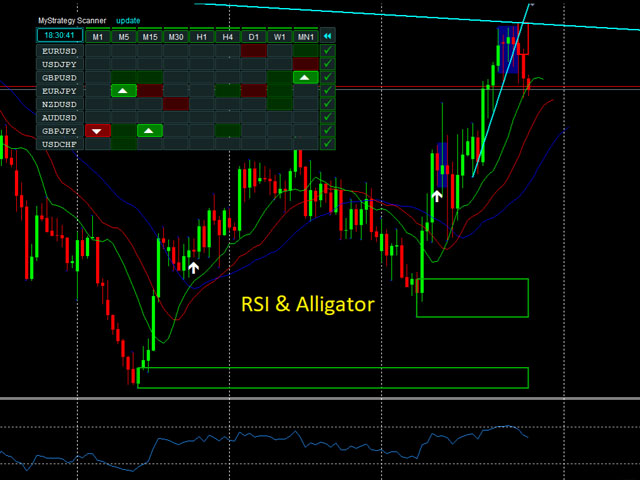Click the GBPUSD MN1 up-arrow signal

tap(305, 77)
